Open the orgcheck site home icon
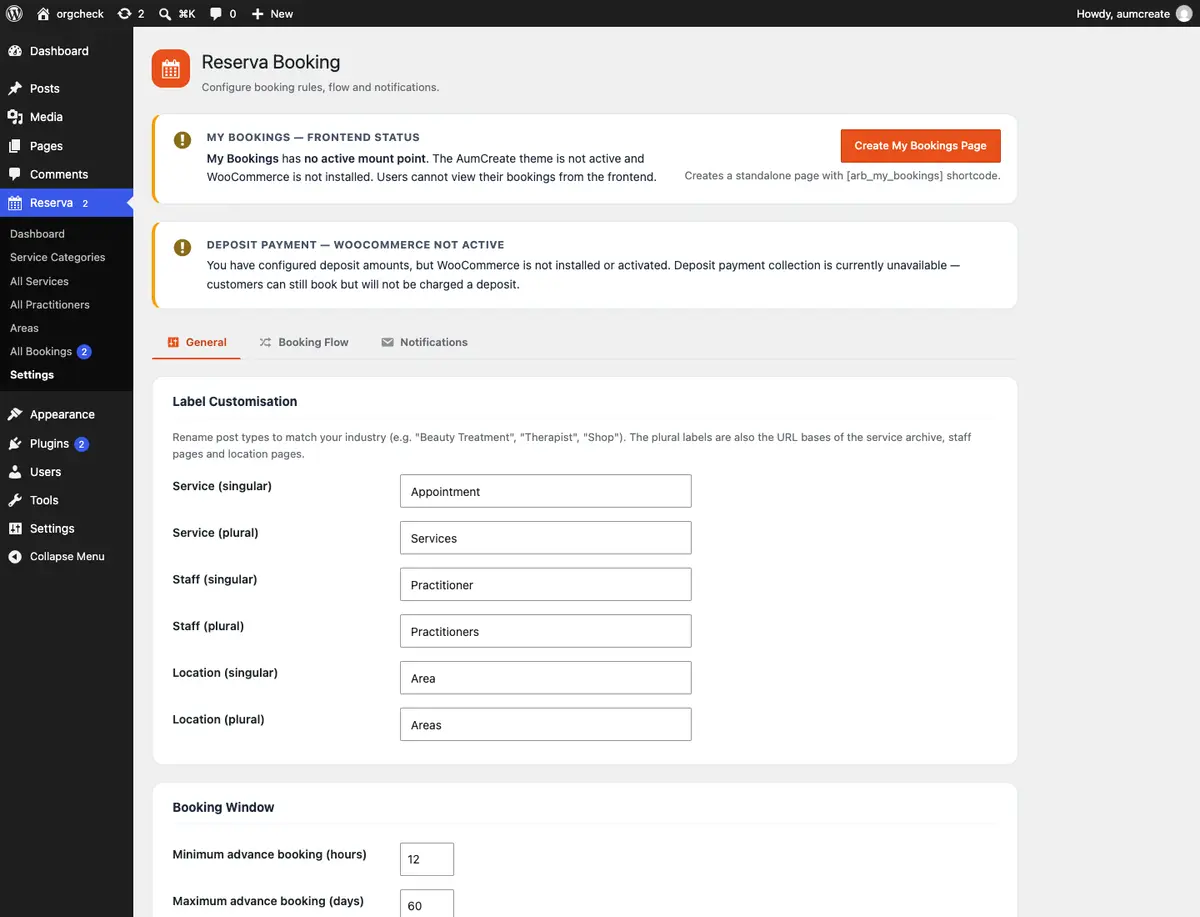 [x=43, y=14]
